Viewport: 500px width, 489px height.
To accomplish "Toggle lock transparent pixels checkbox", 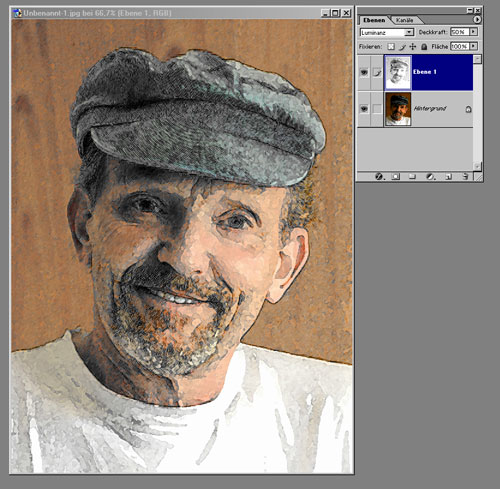I will point(391,47).
